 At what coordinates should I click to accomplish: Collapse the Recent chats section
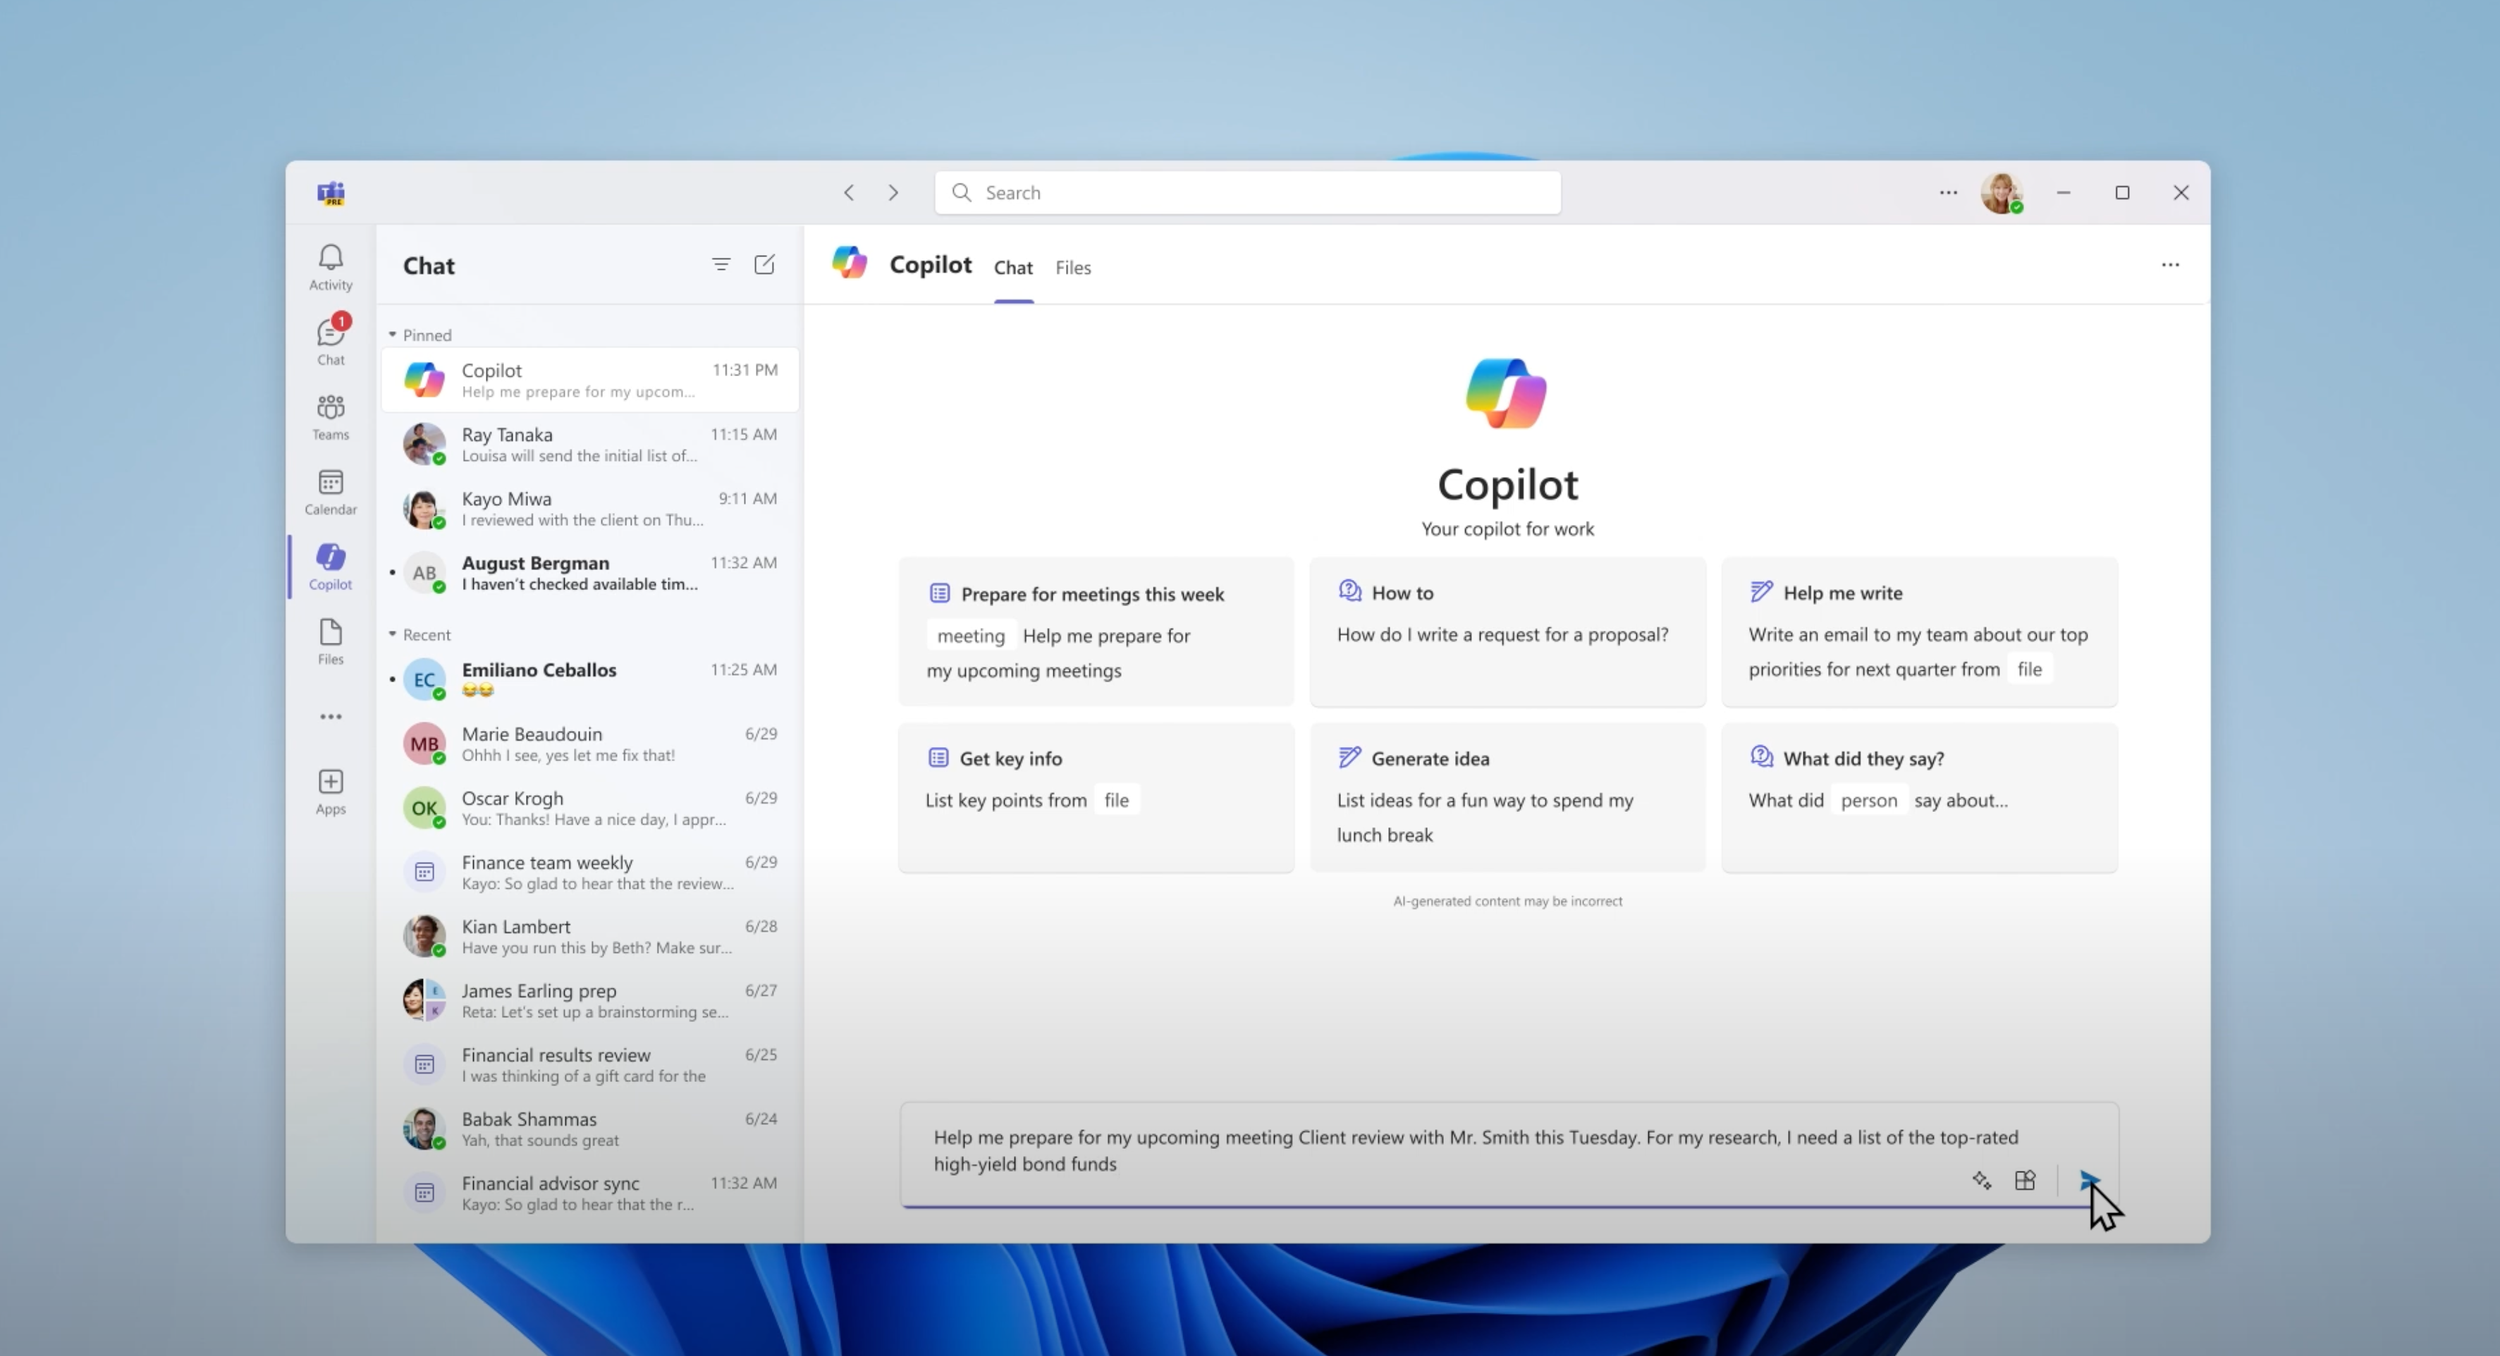[x=420, y=635]
